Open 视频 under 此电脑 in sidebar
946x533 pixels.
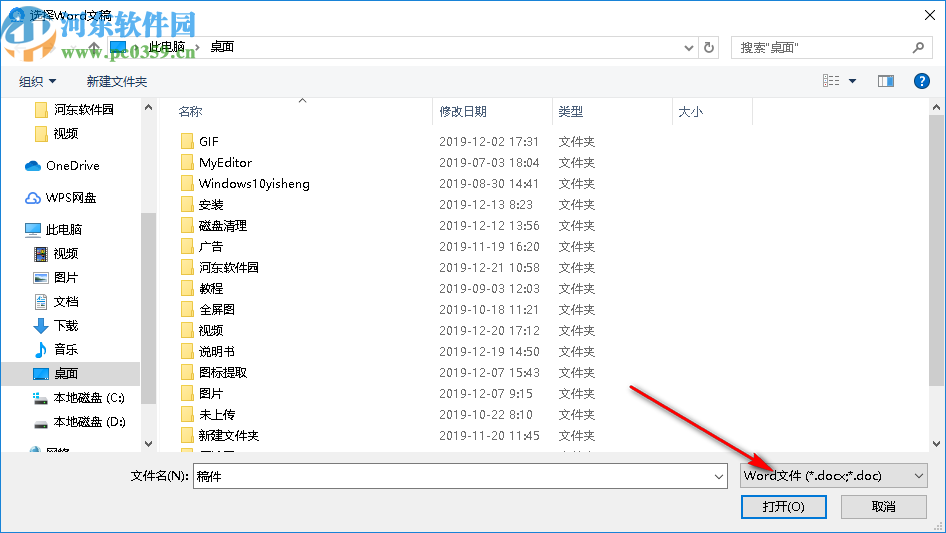tap(56, 254)
